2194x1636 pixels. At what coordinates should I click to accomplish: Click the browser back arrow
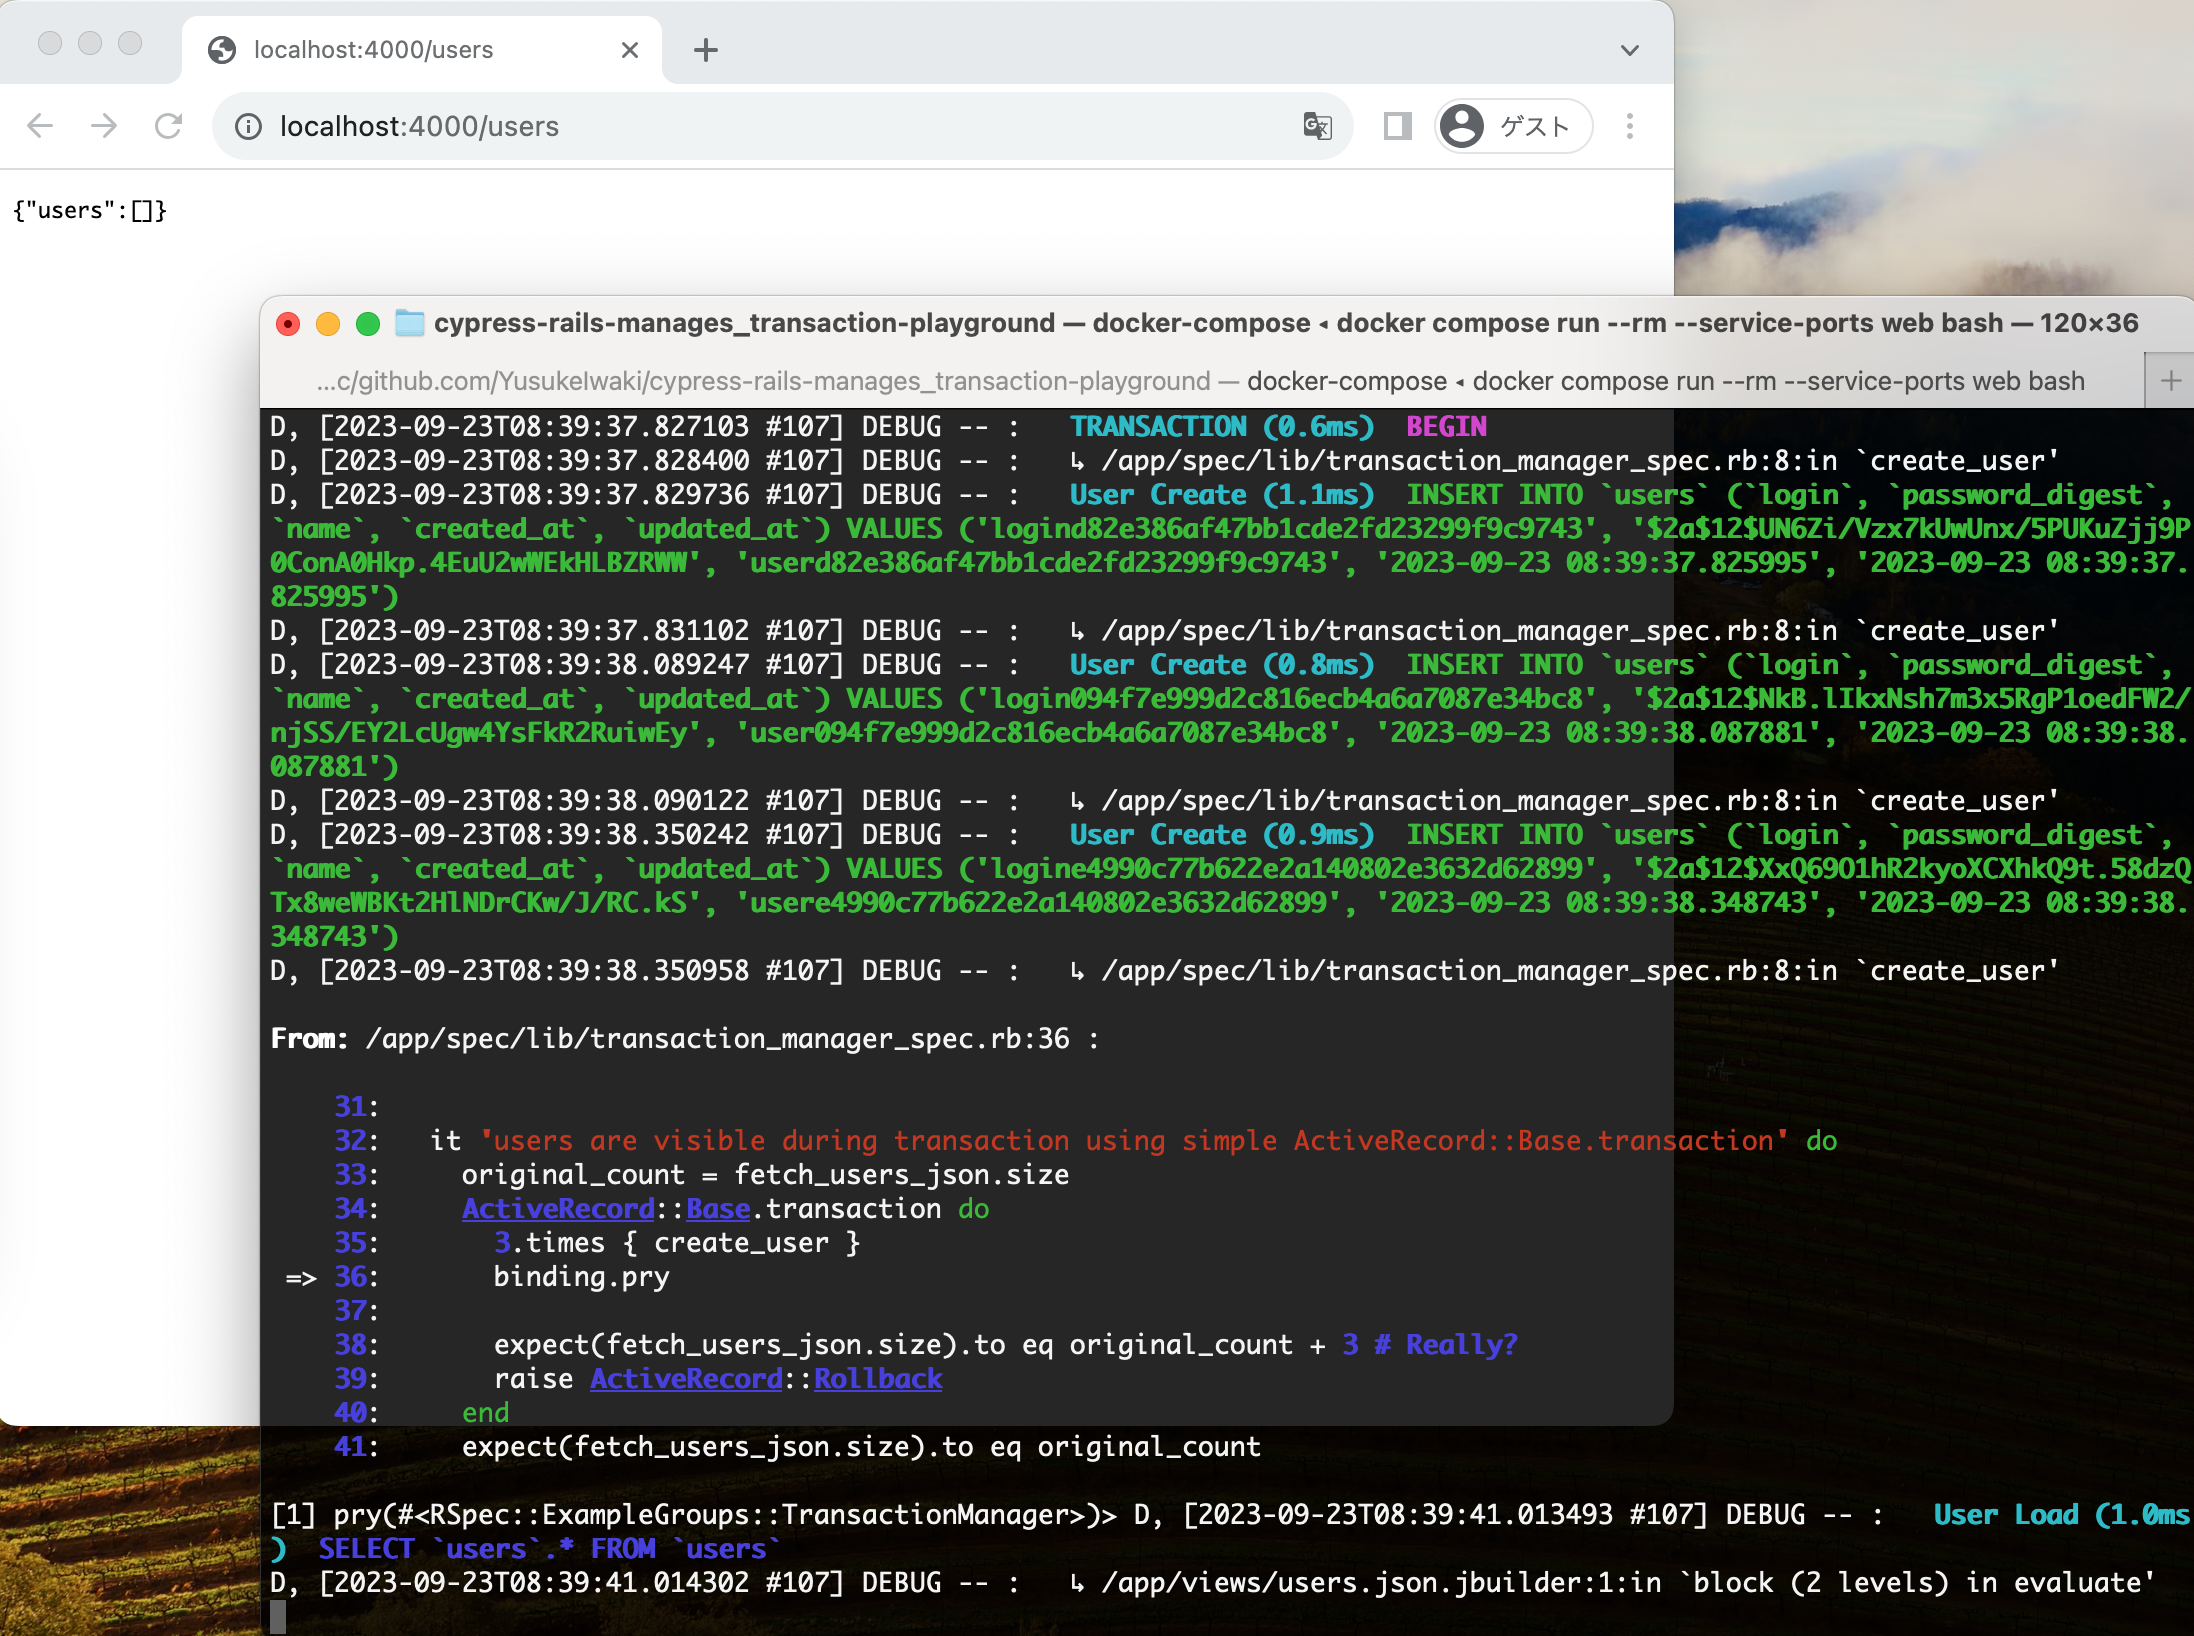point(40,126)
